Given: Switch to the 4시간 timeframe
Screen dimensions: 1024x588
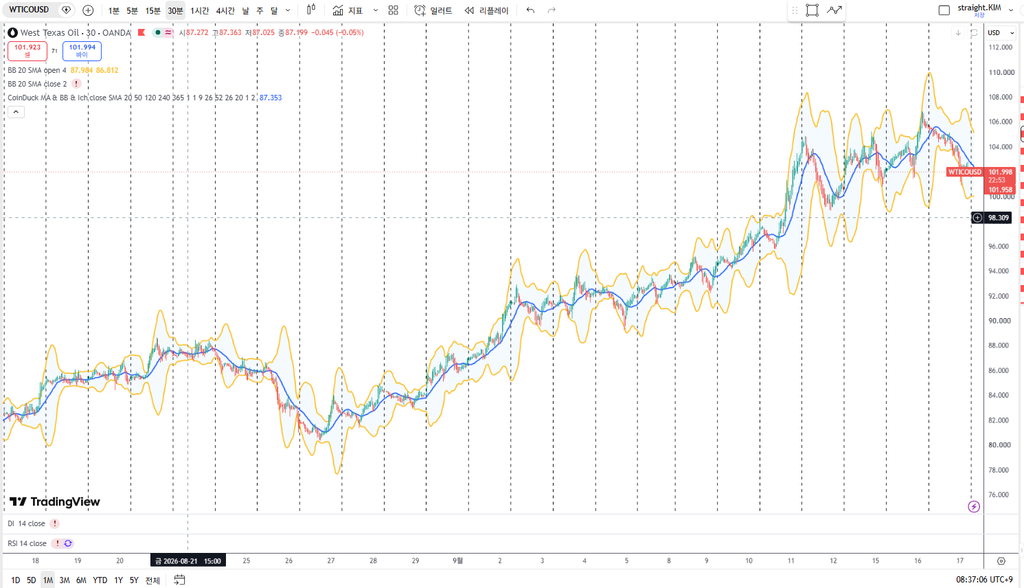Looking at the screenshot, I should pyautogui.click(x=225, y=10).
